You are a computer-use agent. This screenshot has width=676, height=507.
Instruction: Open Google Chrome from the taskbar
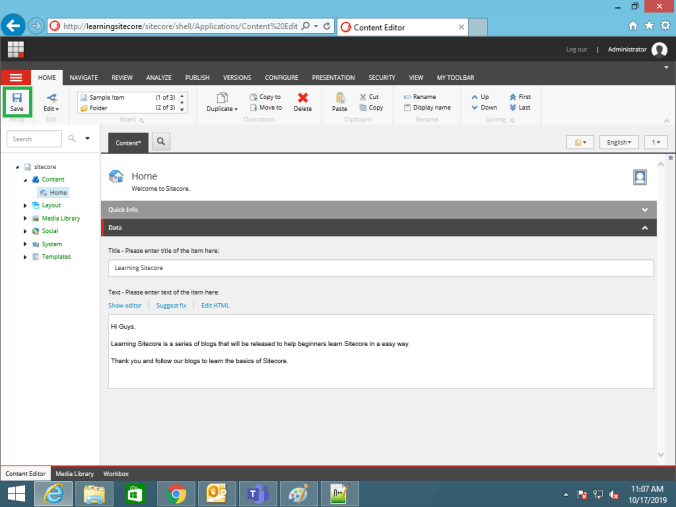click(177, 494)
